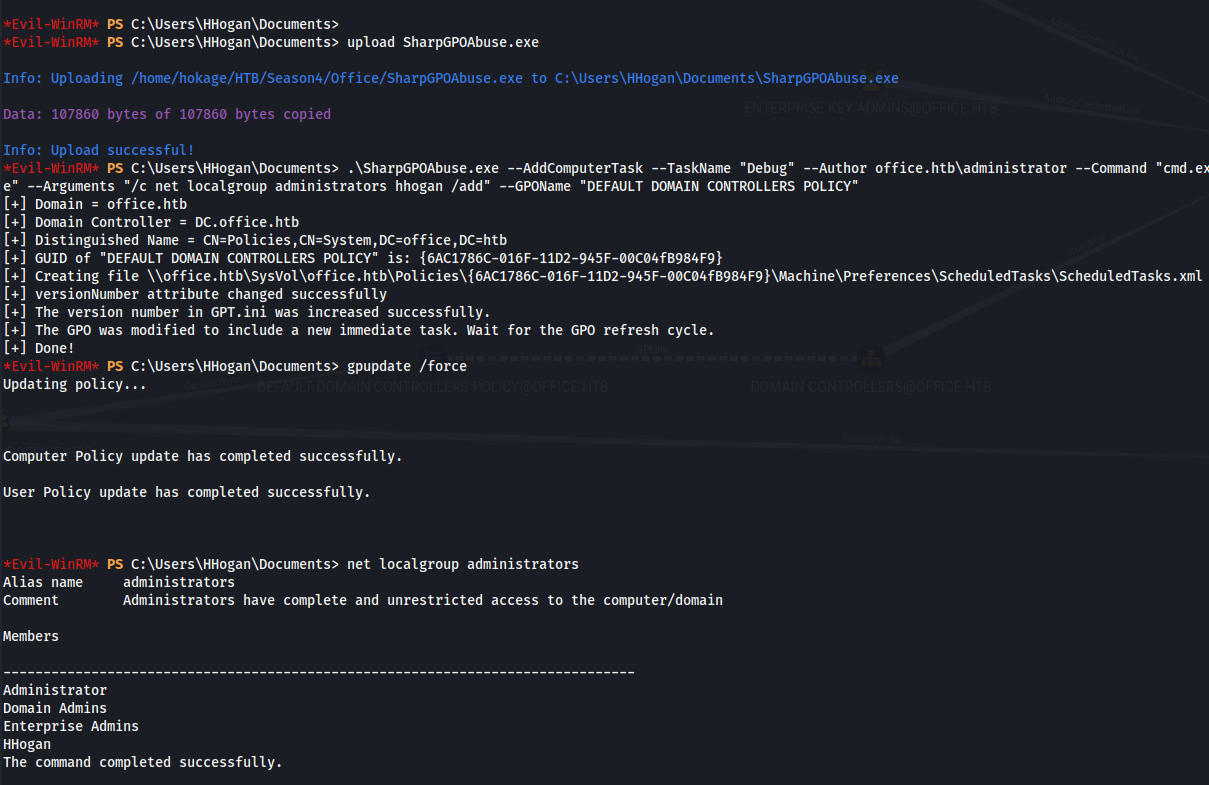Click the 'Data: 107860 bytes' copied line
Image resolution: width=1209 pixels, height=785 pixels.
pyautogui.click(x=167, y=114)
